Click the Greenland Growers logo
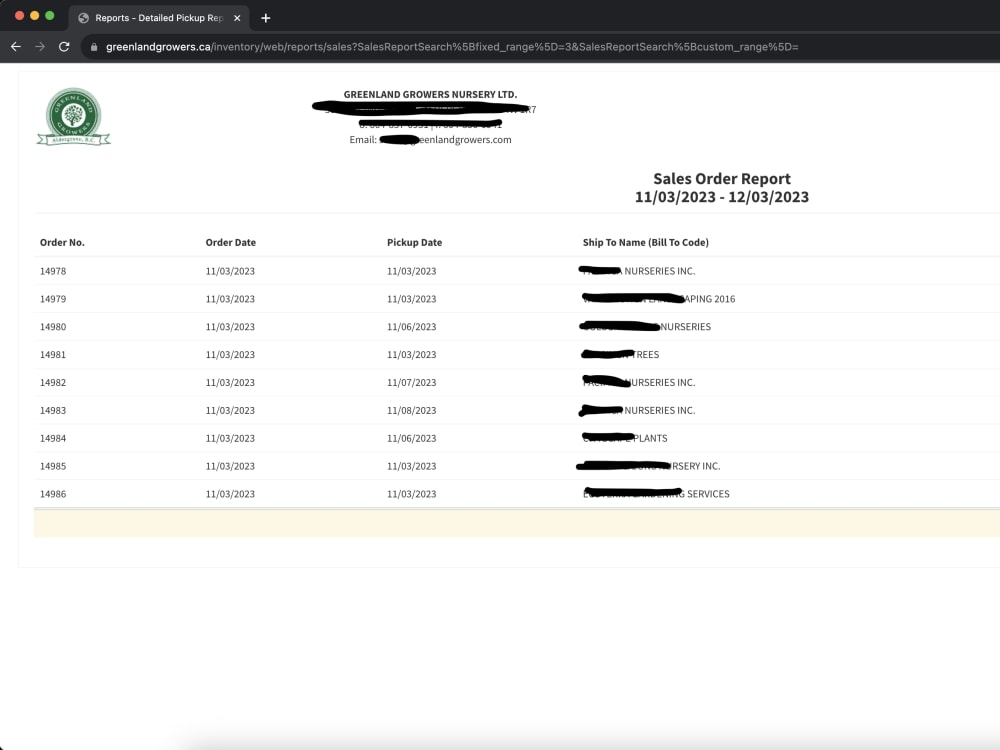 [x=73, y=117]
